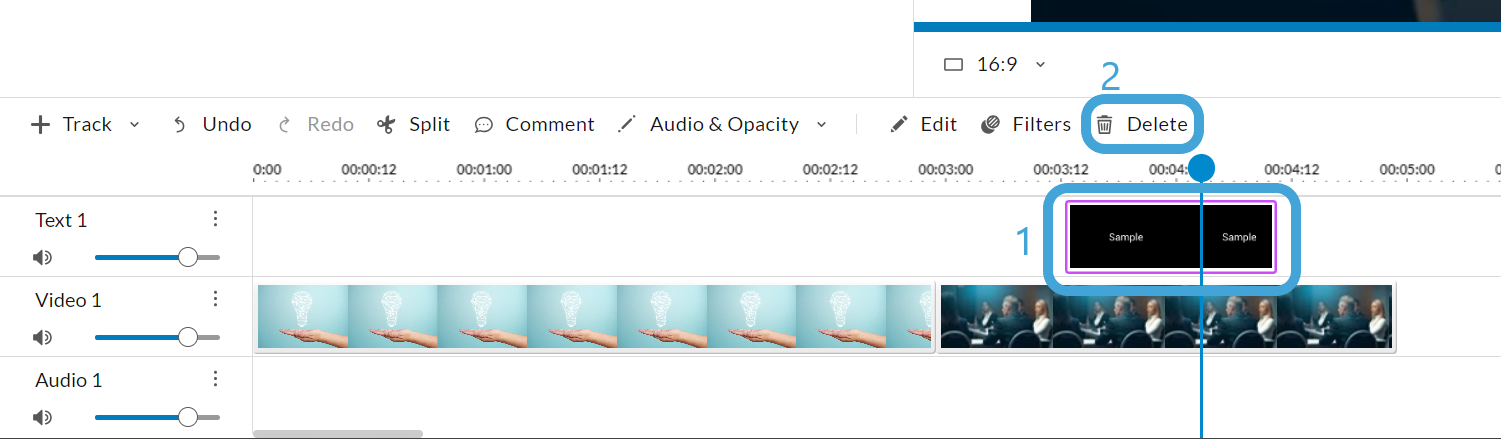The image size is (1501, 439).
Task: Click the 00:04:12 mark on the ruler
Action: coord(1292,170)
